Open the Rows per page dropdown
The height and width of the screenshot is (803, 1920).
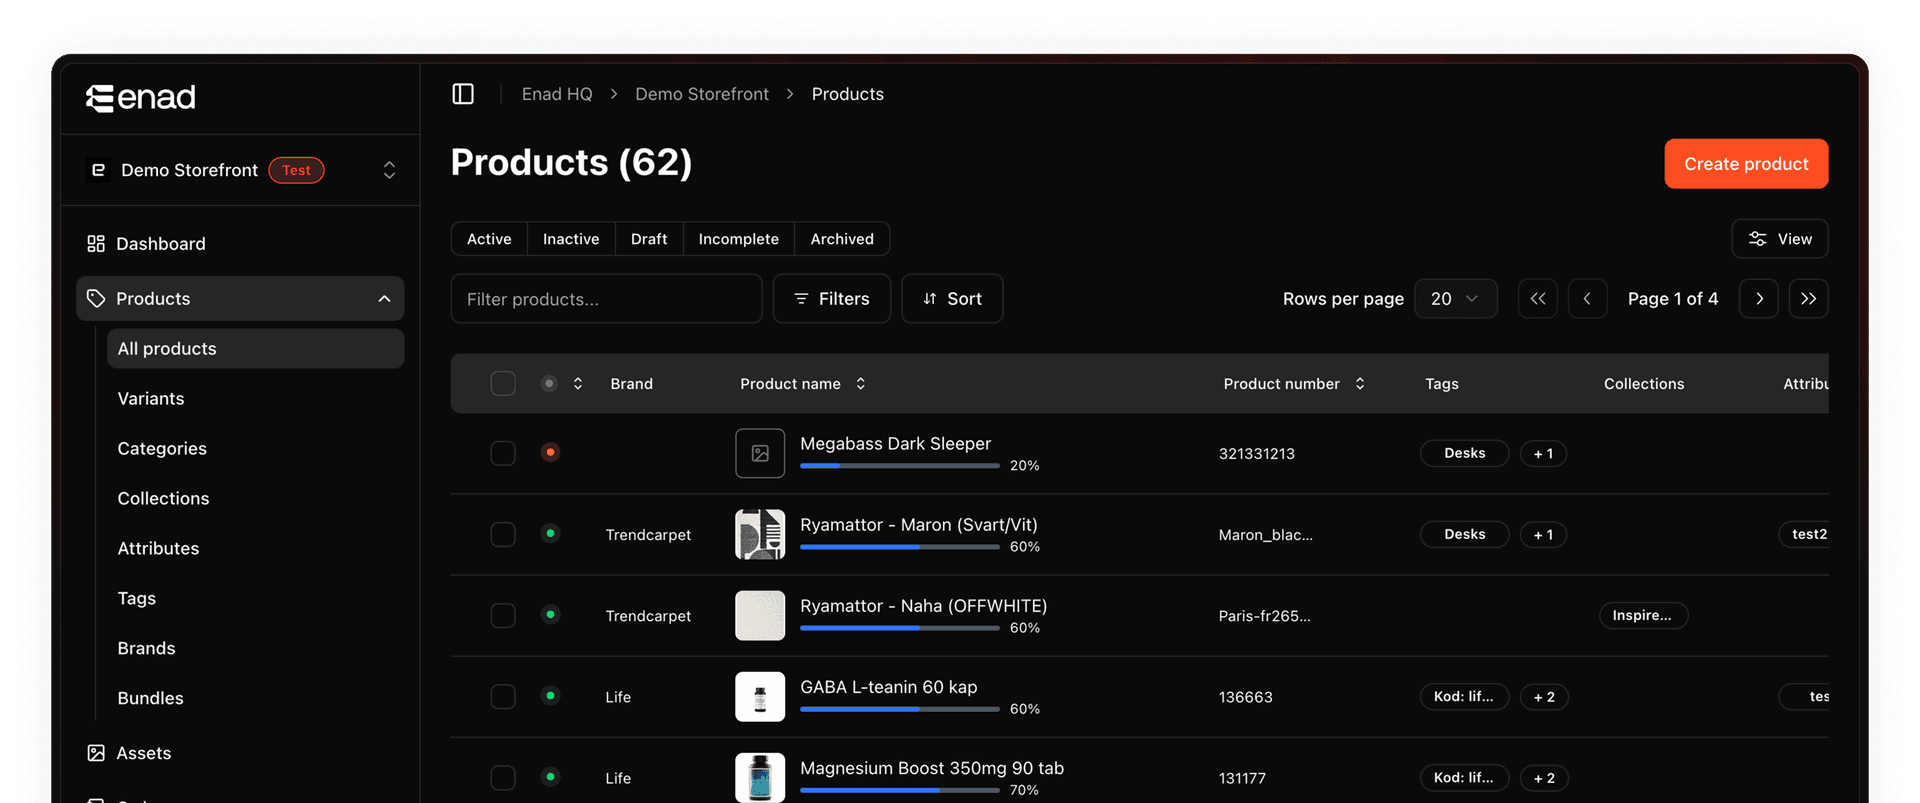pos(1456,299)
